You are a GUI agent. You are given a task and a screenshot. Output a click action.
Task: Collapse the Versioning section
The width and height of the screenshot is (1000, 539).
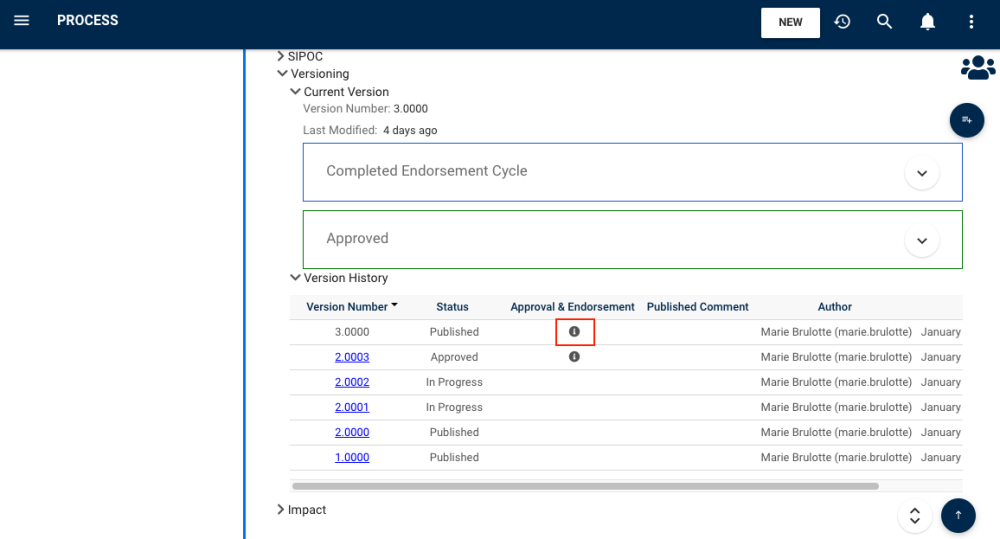tap(283, 74)
